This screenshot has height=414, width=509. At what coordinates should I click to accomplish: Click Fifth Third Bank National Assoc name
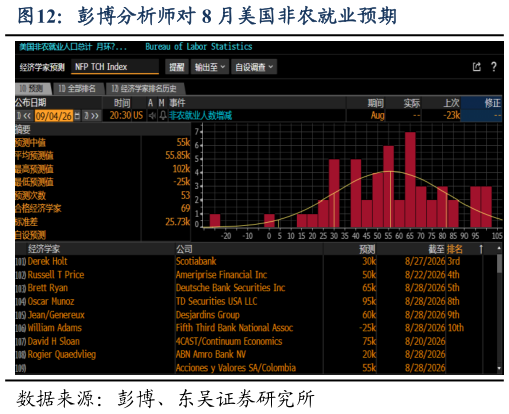click(234, 328)
